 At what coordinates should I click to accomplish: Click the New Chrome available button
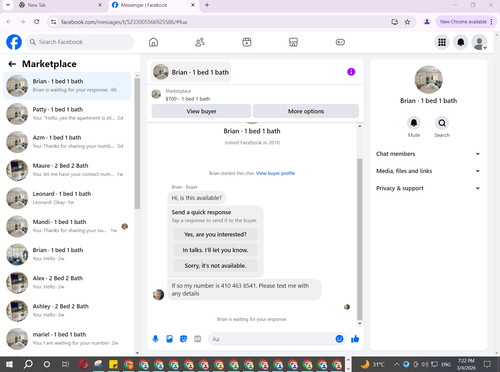(466, 22)
